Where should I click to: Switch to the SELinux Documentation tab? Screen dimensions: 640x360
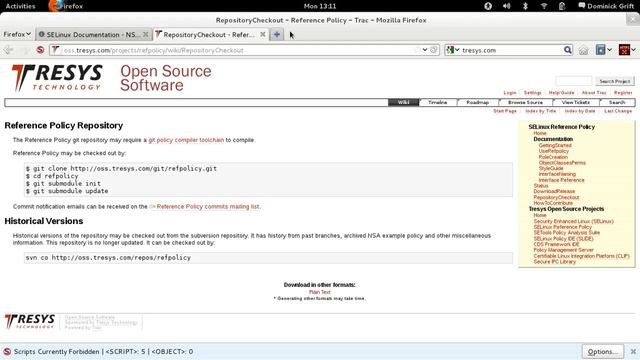tap(93, 34)
